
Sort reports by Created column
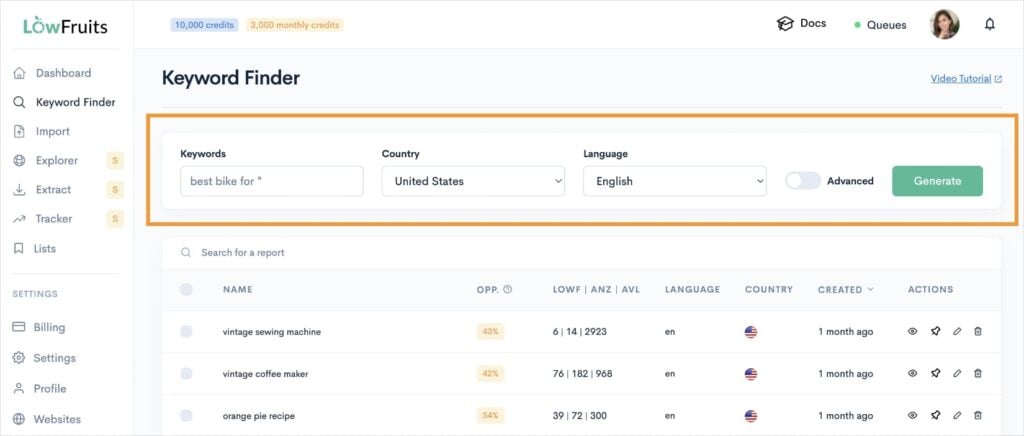pos(845,290)
